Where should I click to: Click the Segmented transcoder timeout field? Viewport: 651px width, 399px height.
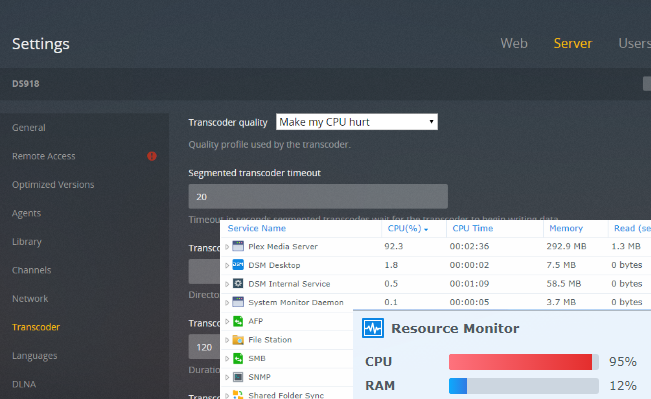point(318,196)
